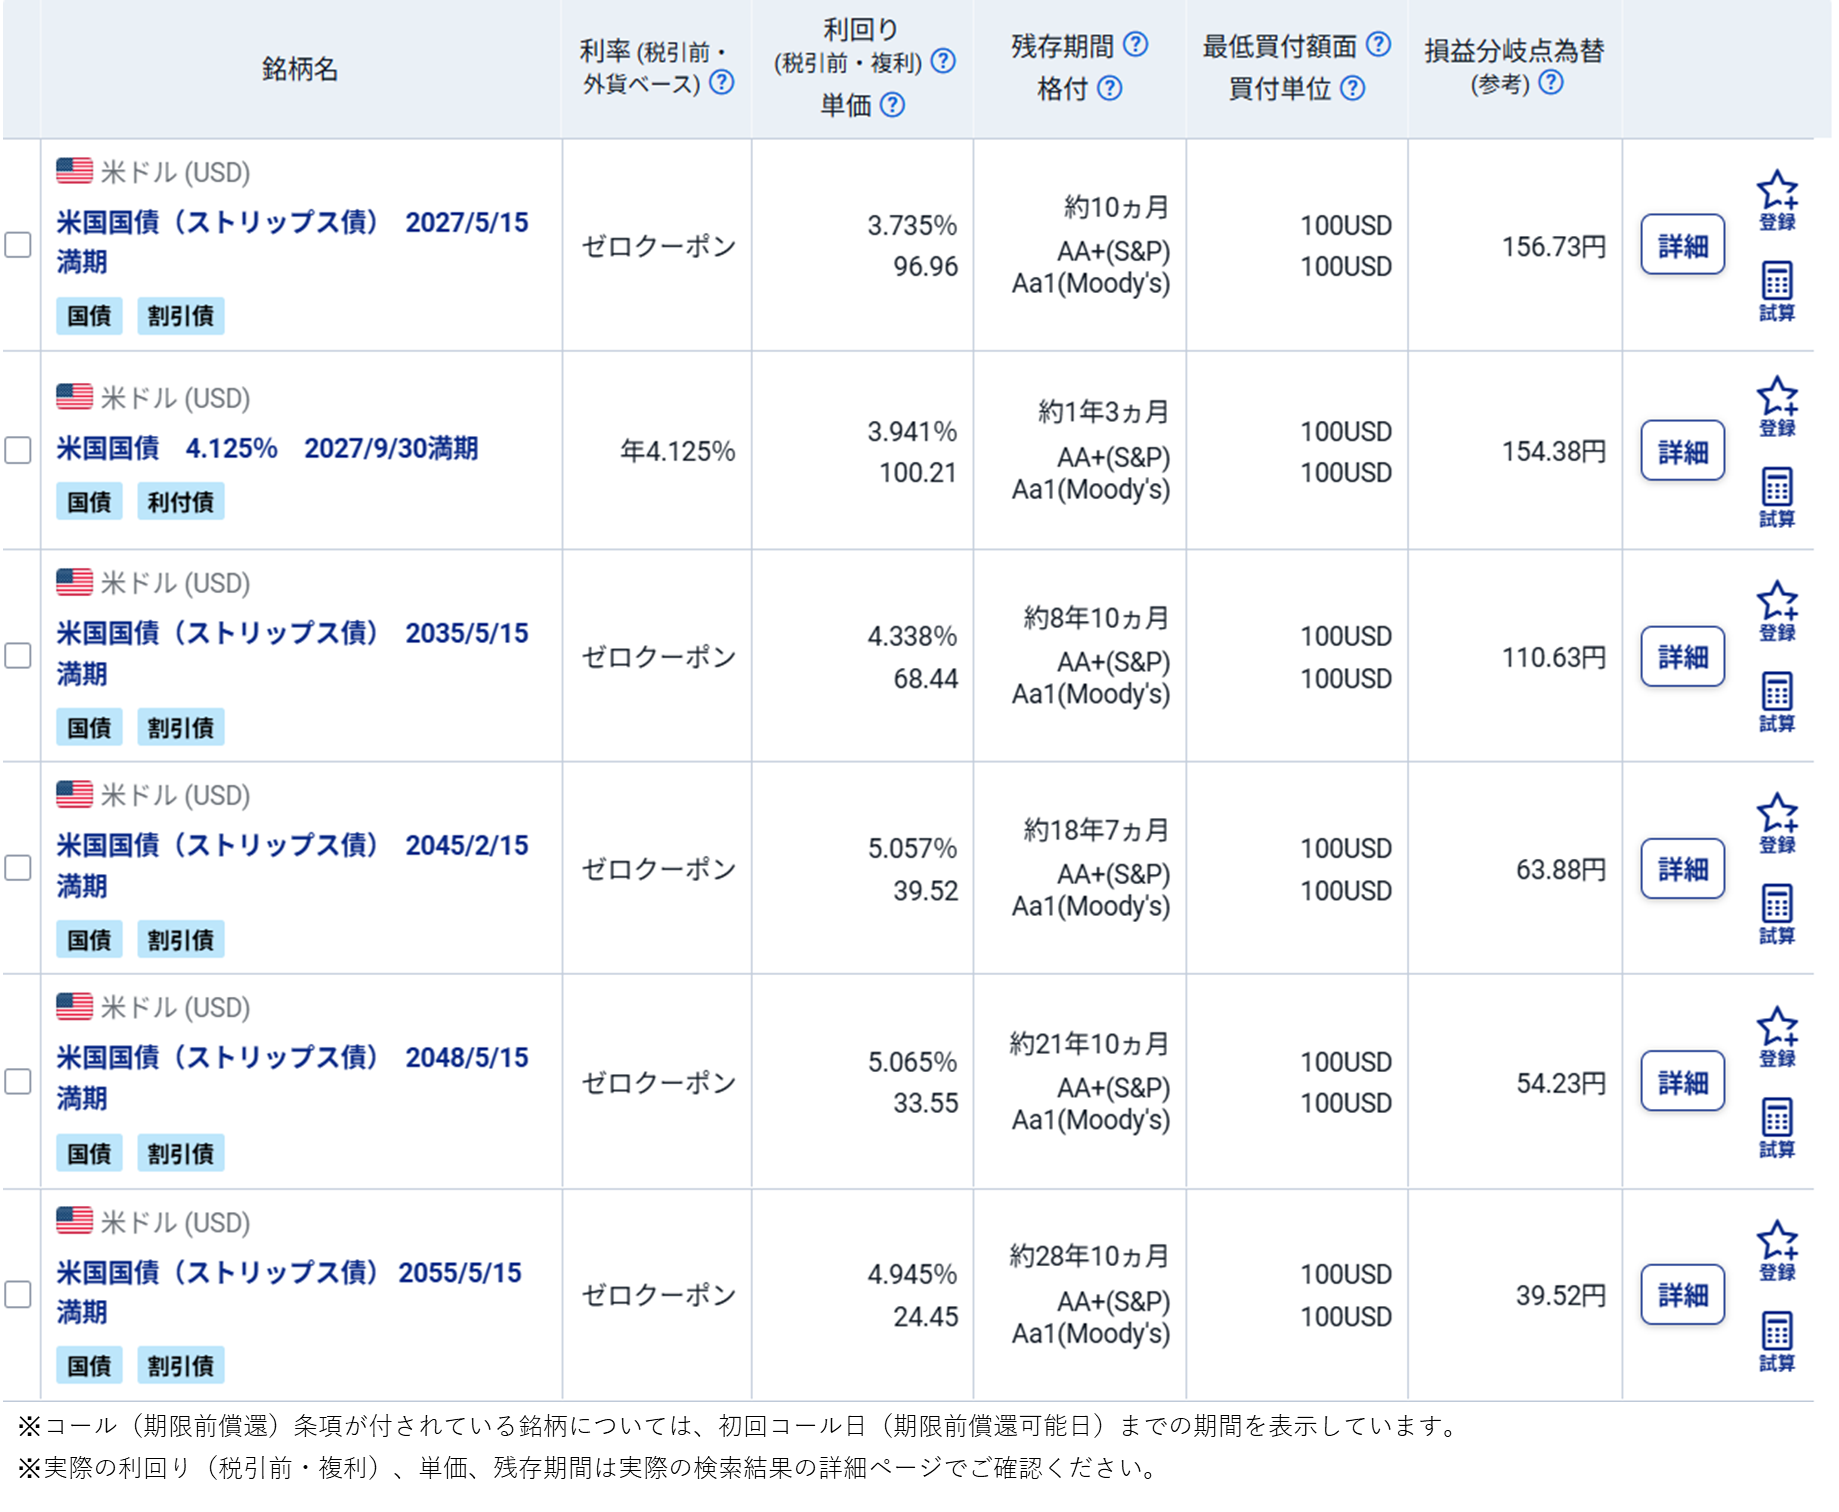Select break-even rate 54.23円

(x=1561, y=1084)
